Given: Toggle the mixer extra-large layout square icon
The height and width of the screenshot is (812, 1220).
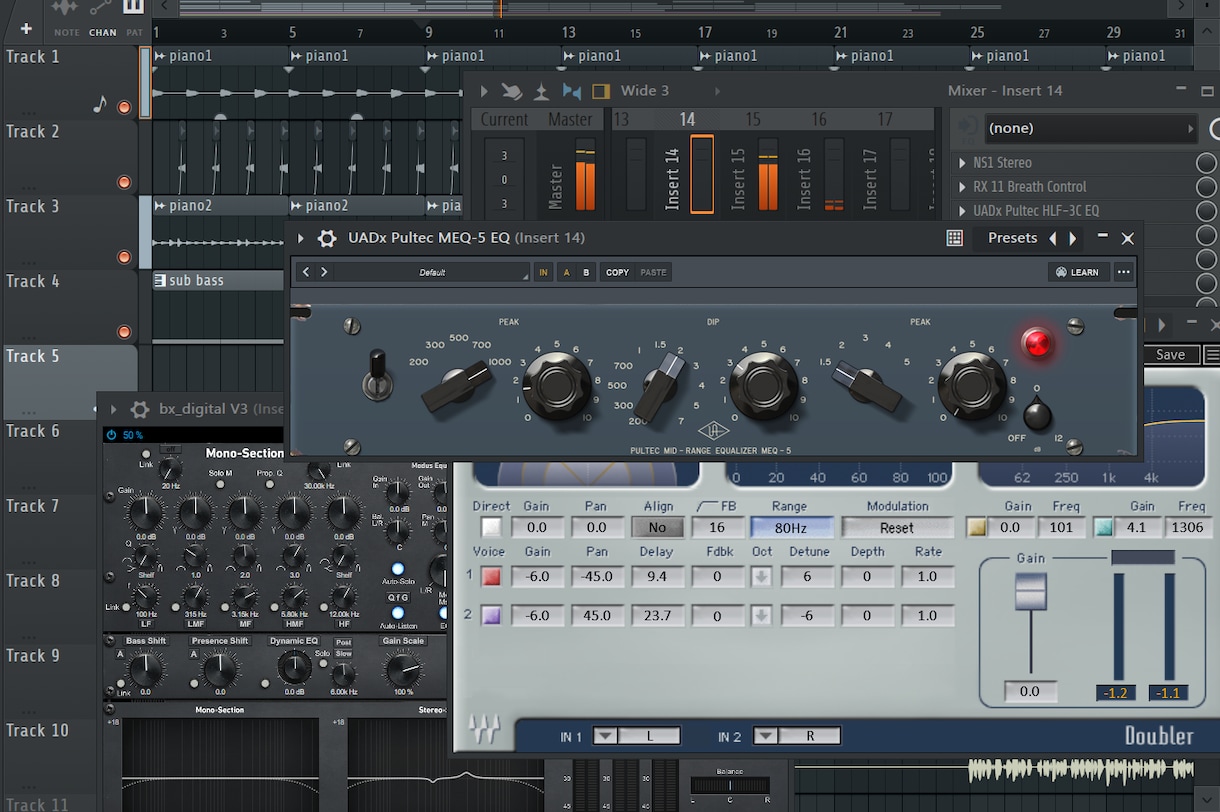Looking at the screenshot, I should (x=601, y=91).
